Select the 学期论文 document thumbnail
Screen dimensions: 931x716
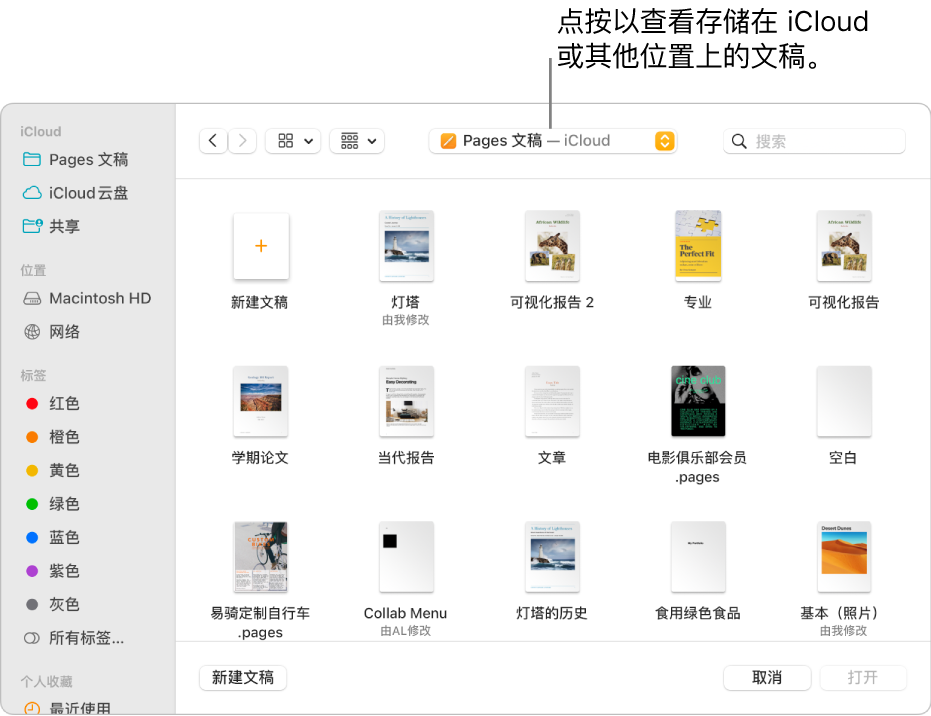point(261,401)
